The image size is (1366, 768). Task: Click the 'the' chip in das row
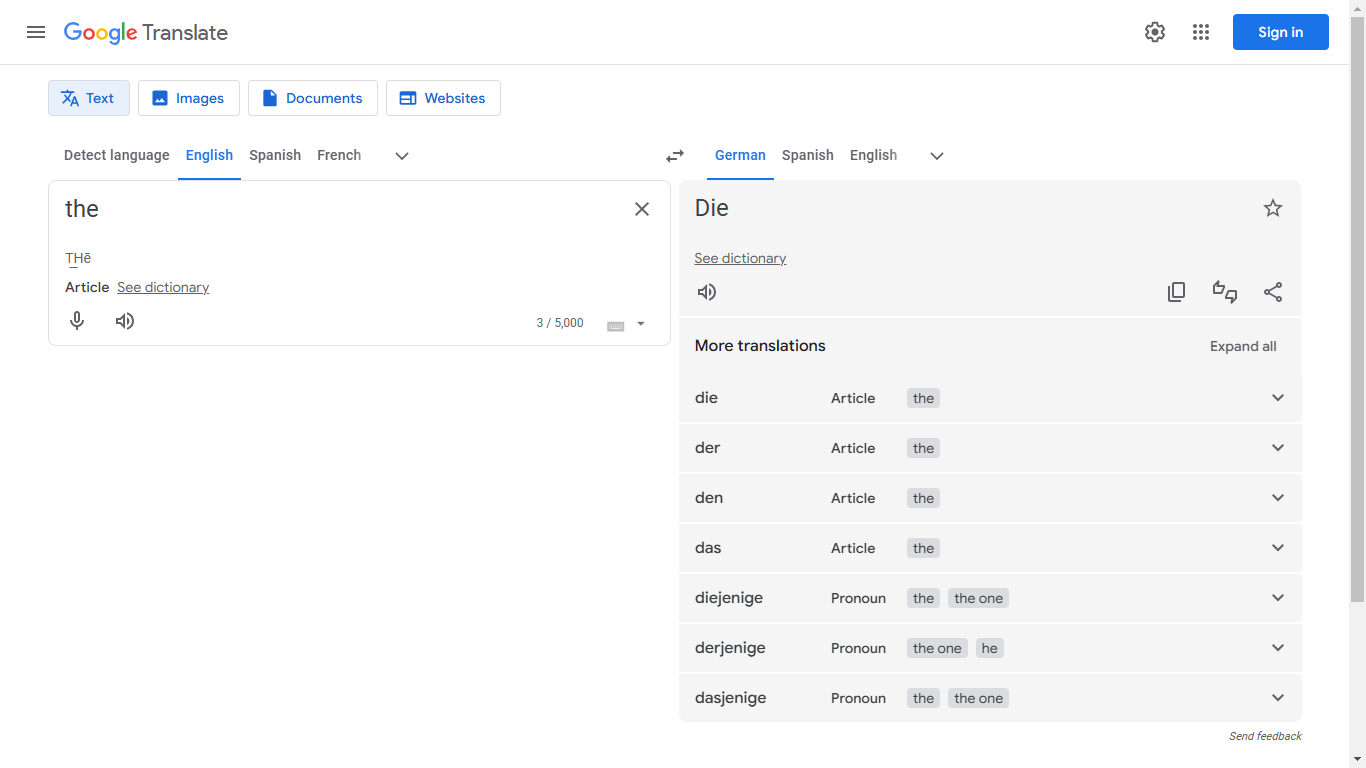pos(923,548)
